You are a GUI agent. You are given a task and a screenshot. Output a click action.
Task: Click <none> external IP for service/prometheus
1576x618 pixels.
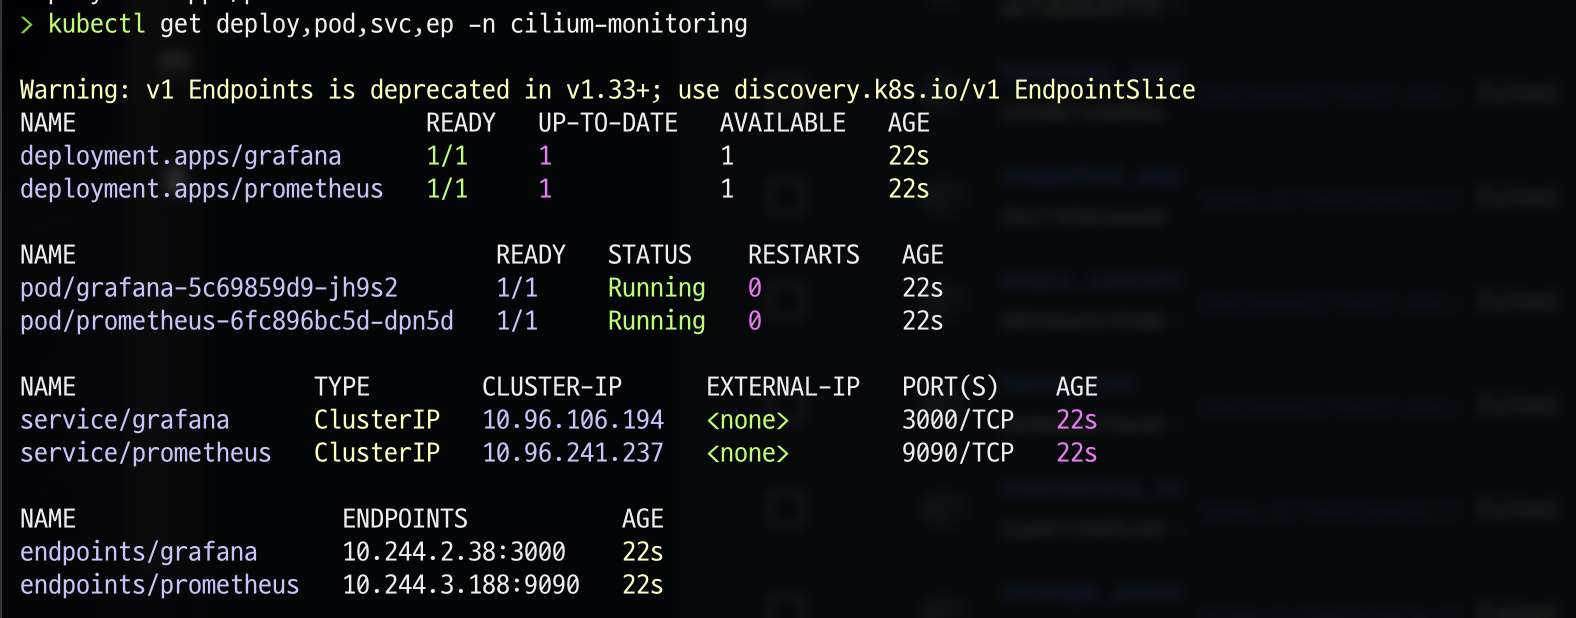point(748,453)
